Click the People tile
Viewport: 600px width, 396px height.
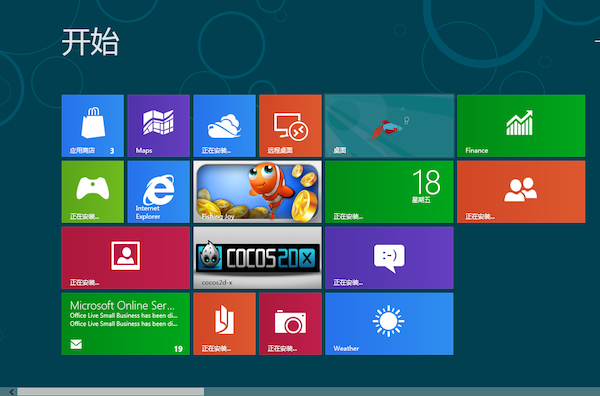[521, 192]
